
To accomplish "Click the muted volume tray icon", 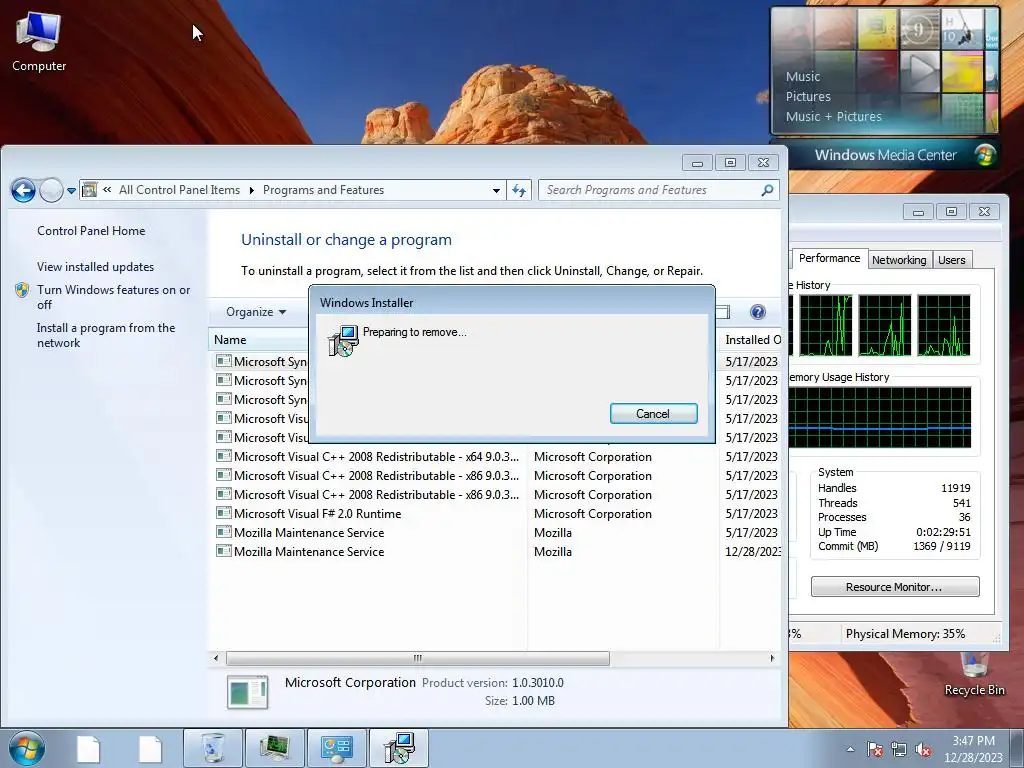I will click(x=923, y=749).
